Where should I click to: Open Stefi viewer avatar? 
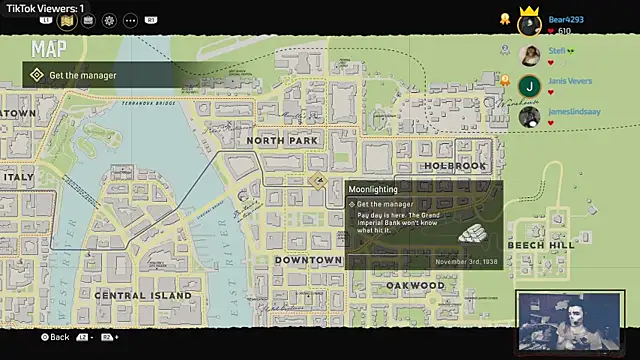pos(529,56)
